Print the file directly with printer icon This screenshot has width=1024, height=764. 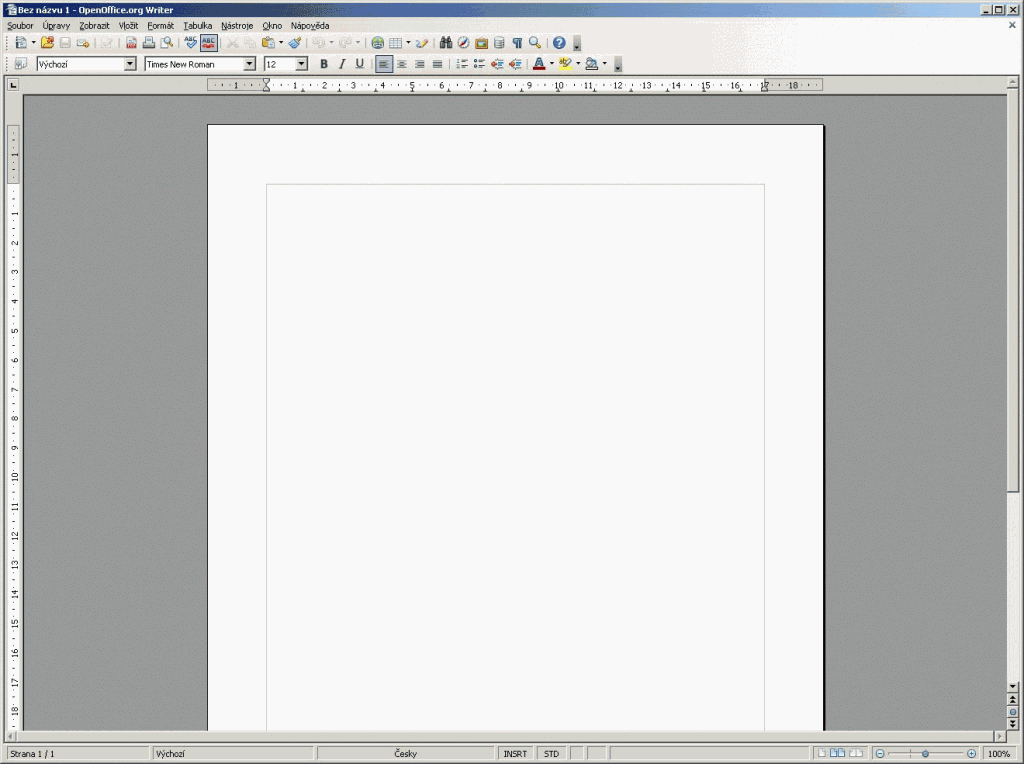pos(149,43)
